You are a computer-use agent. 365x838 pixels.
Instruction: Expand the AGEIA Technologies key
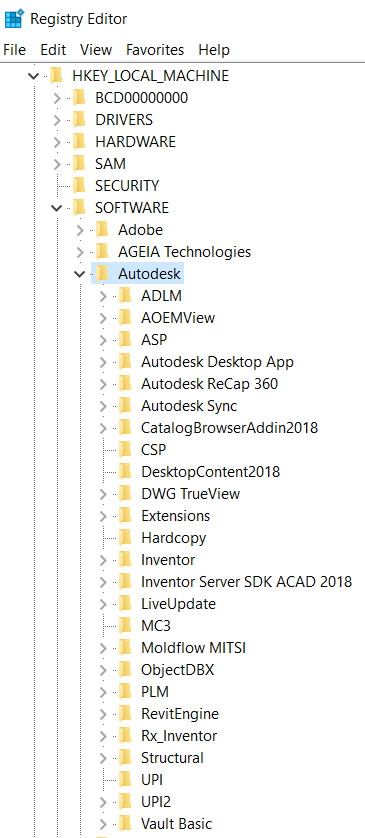(80, 252)
